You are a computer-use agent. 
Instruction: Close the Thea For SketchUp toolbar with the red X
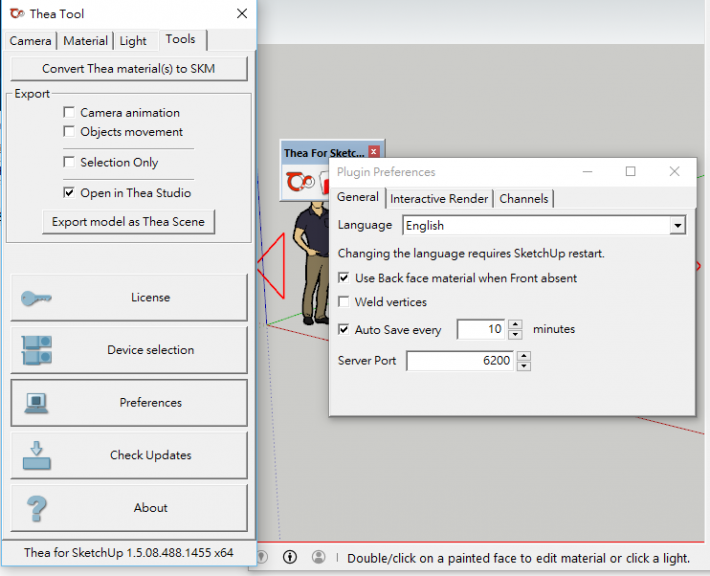374,151
